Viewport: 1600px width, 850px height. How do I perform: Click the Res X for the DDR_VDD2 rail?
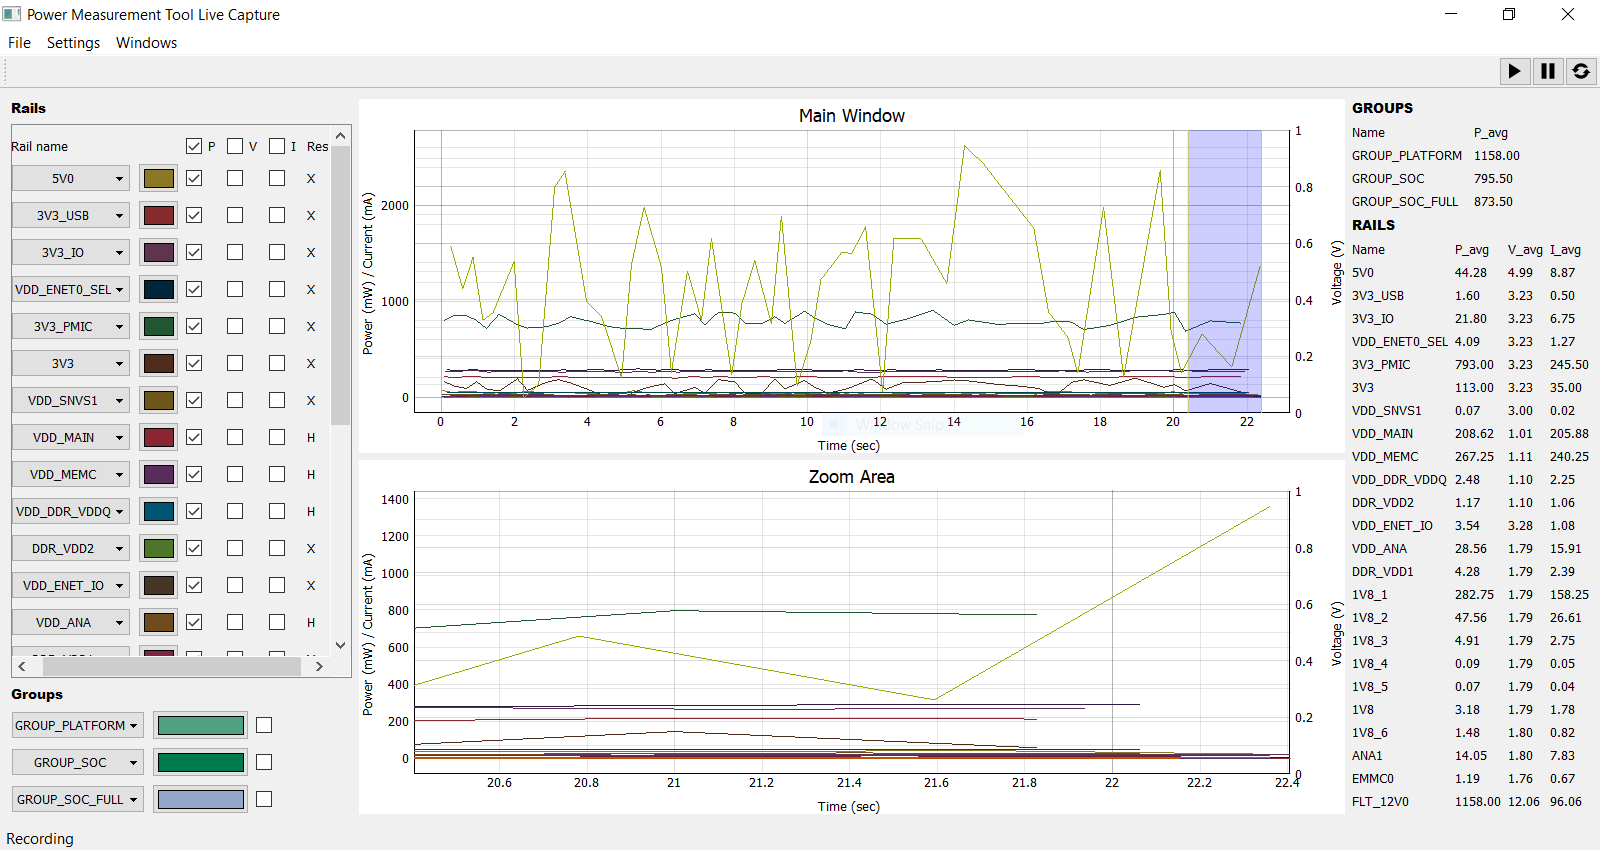pos(311,549)
